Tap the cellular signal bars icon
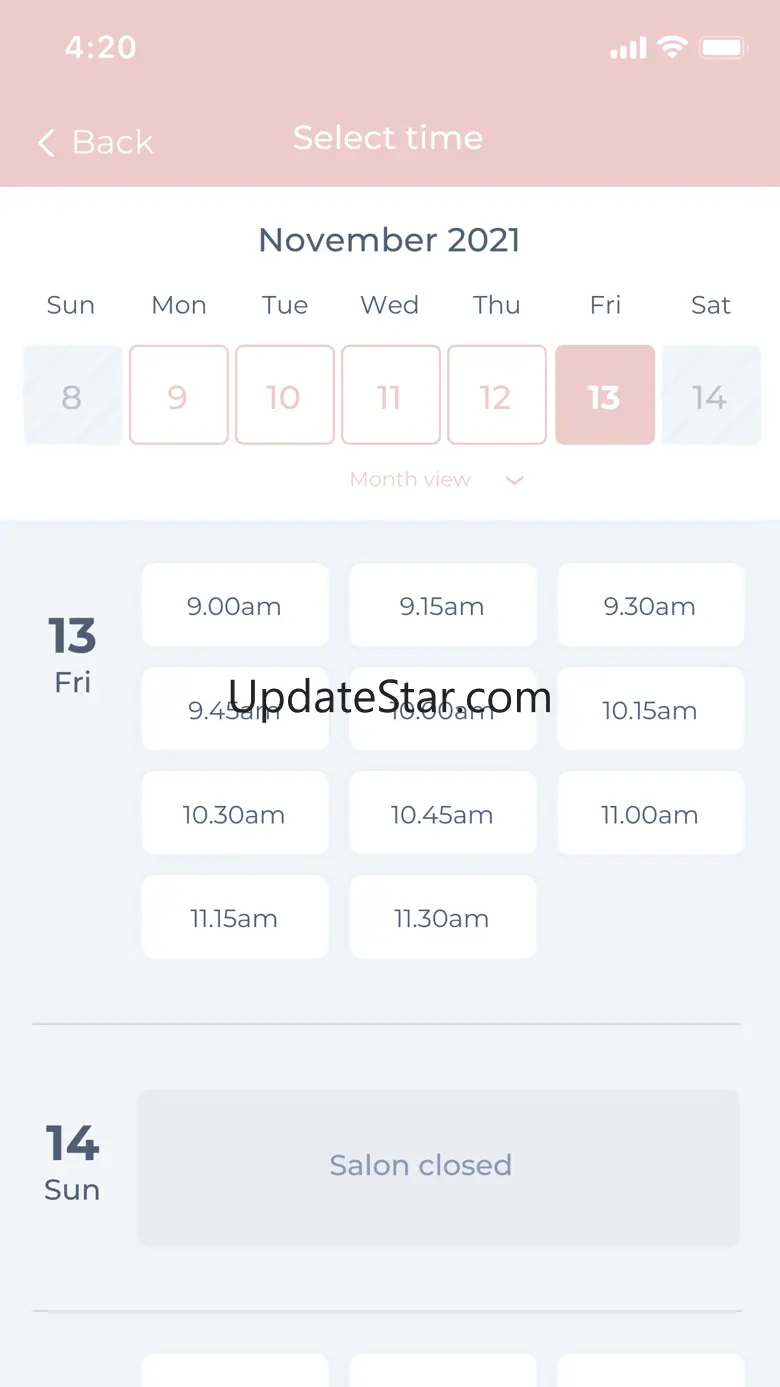The height and width of the screenshot is (1387, 780). tap(628, 48)
